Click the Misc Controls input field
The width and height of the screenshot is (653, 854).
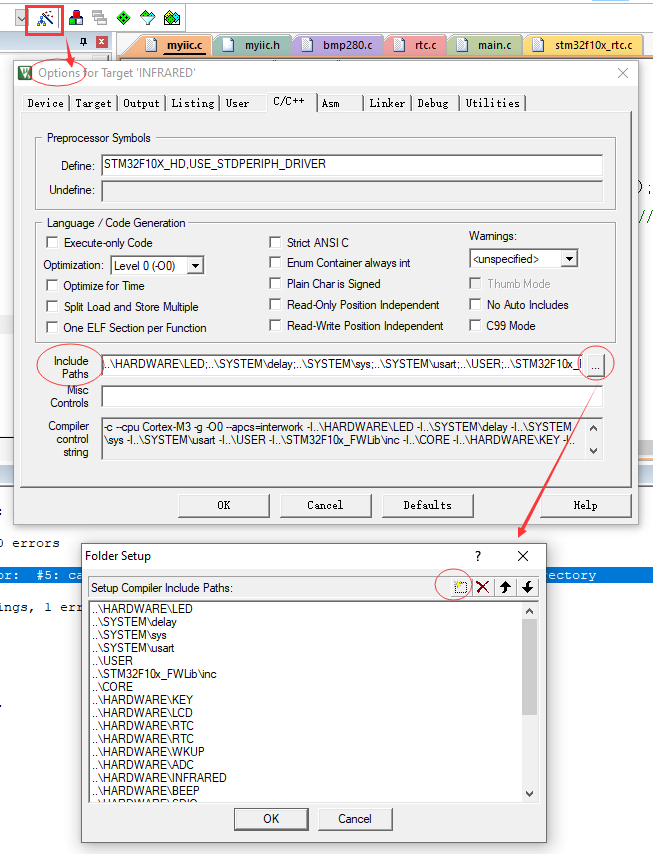tap(352, 396)
